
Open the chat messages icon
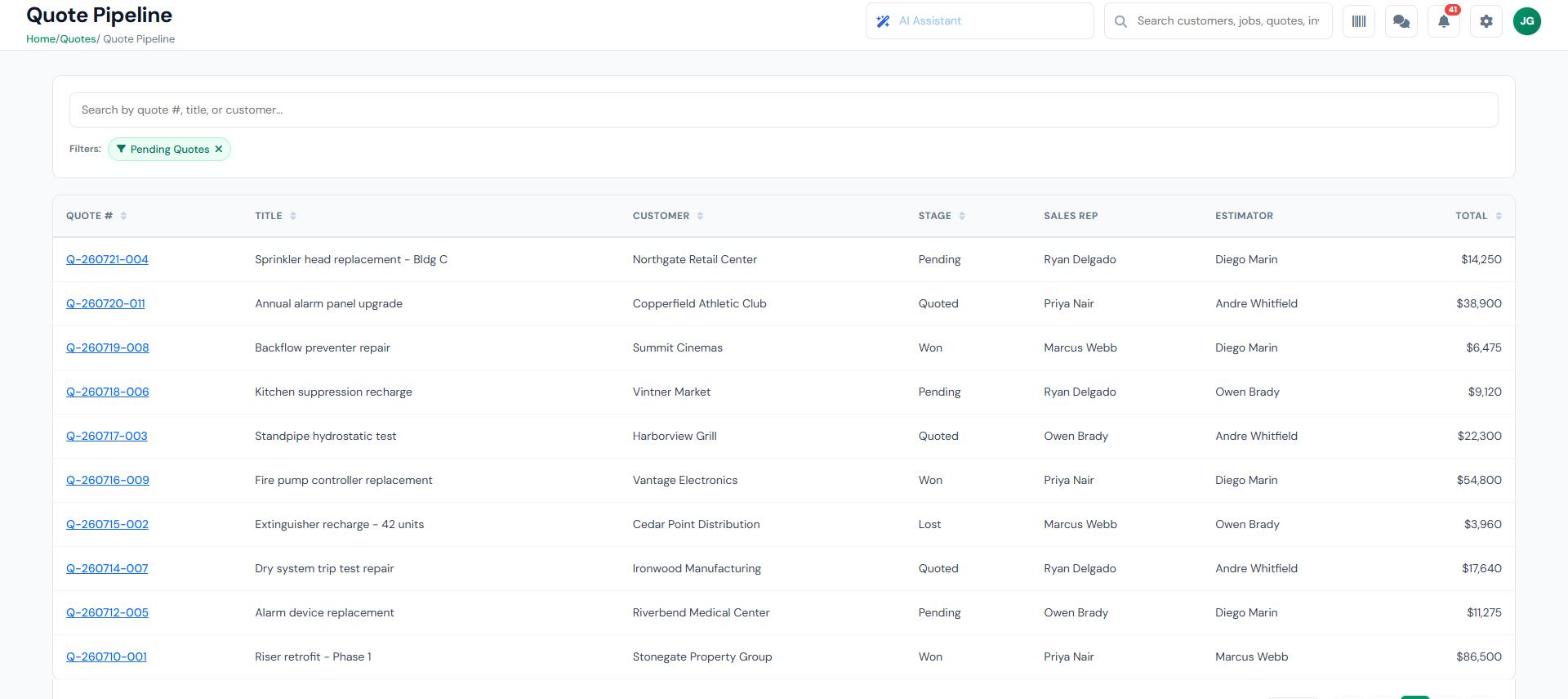point(1401,21)
